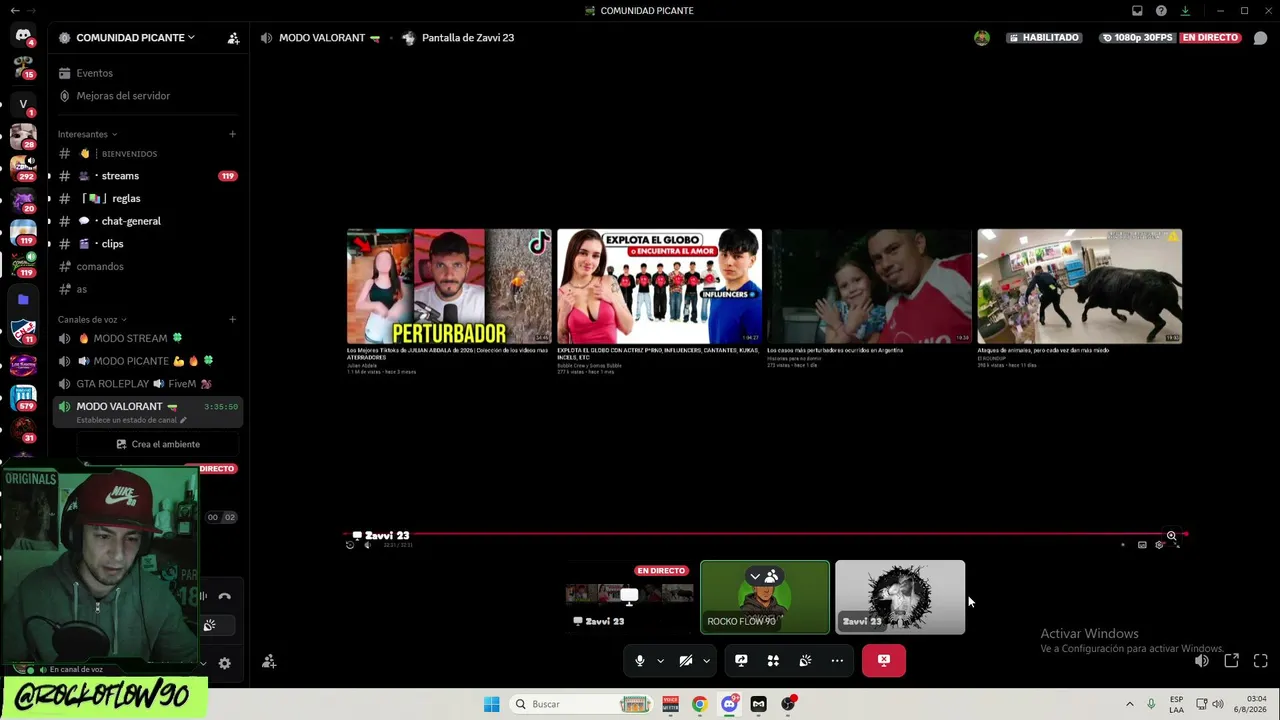Viewport: 1280px width, 720px height.
Task: Open the comandos channel
Action: point(148,267)
